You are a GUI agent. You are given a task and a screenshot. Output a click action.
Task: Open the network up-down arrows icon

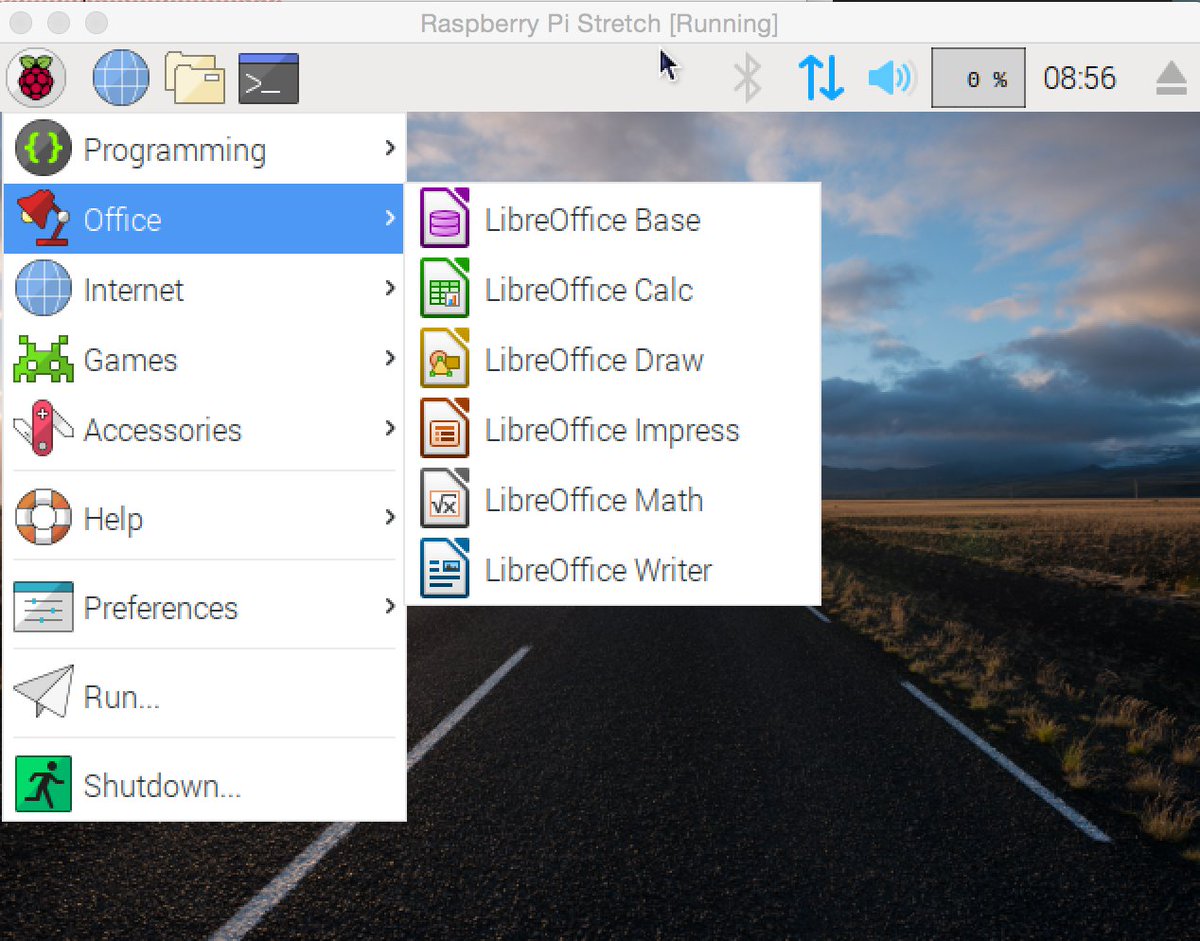pyautogui.click(x=821, y=78)
